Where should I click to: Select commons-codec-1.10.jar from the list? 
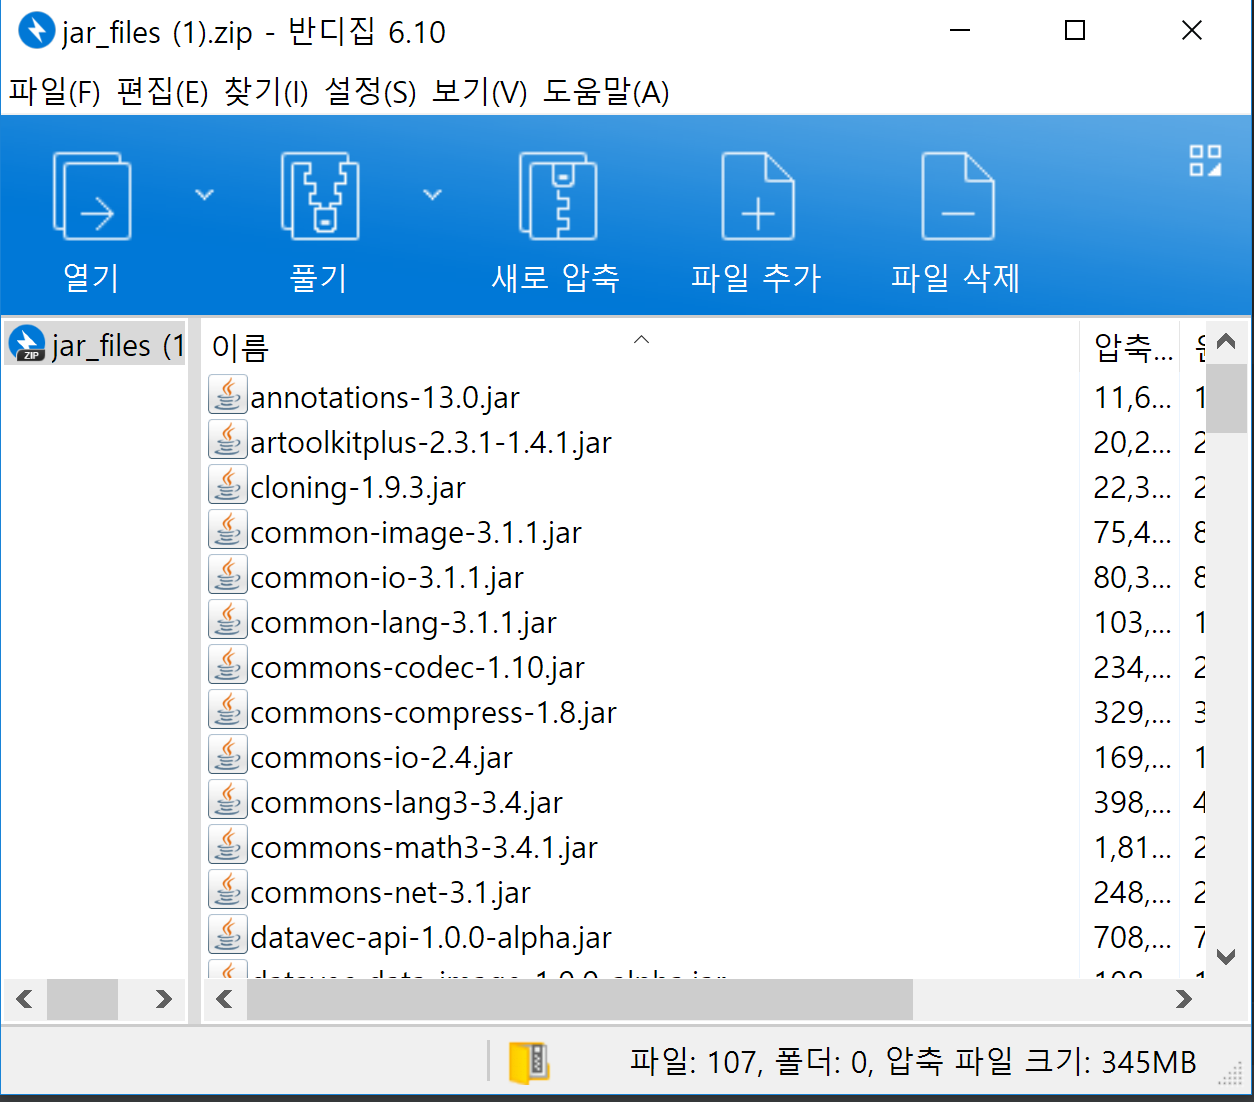pyautogui.click(x=418, y=666)
